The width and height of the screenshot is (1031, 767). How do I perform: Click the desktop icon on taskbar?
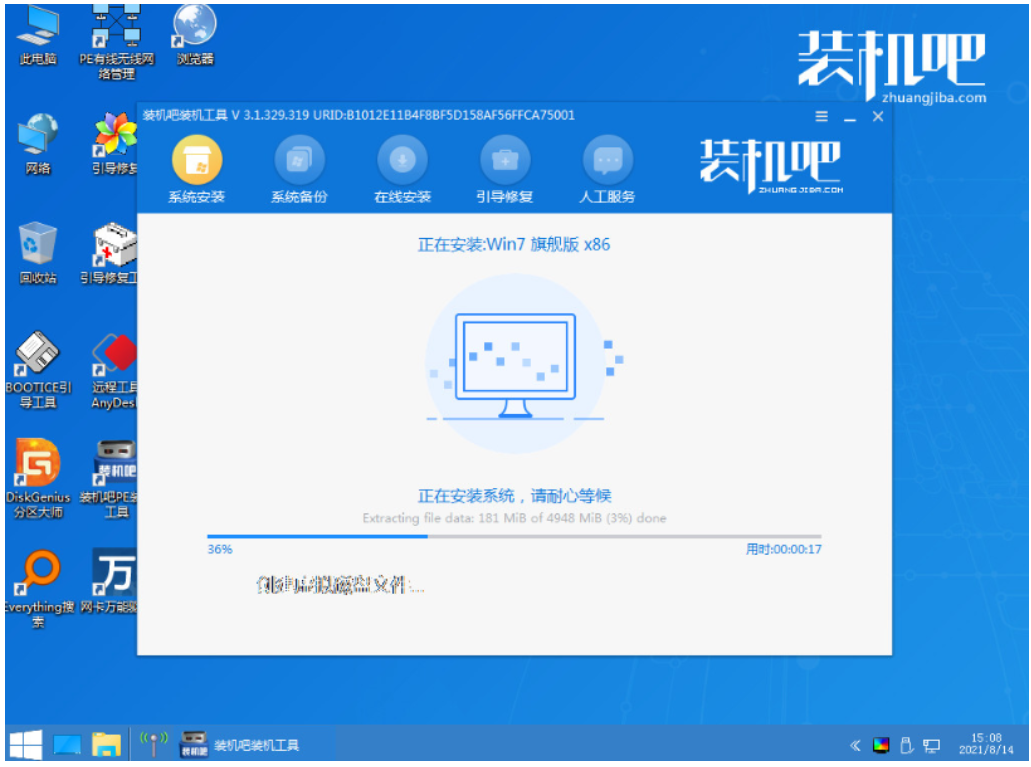[x=66, y=745]
